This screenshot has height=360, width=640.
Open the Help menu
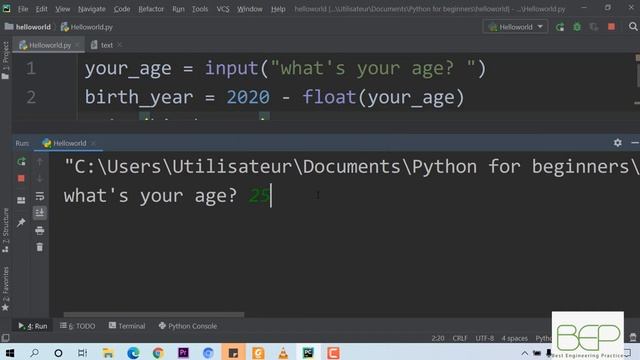(x=278, y=9)
